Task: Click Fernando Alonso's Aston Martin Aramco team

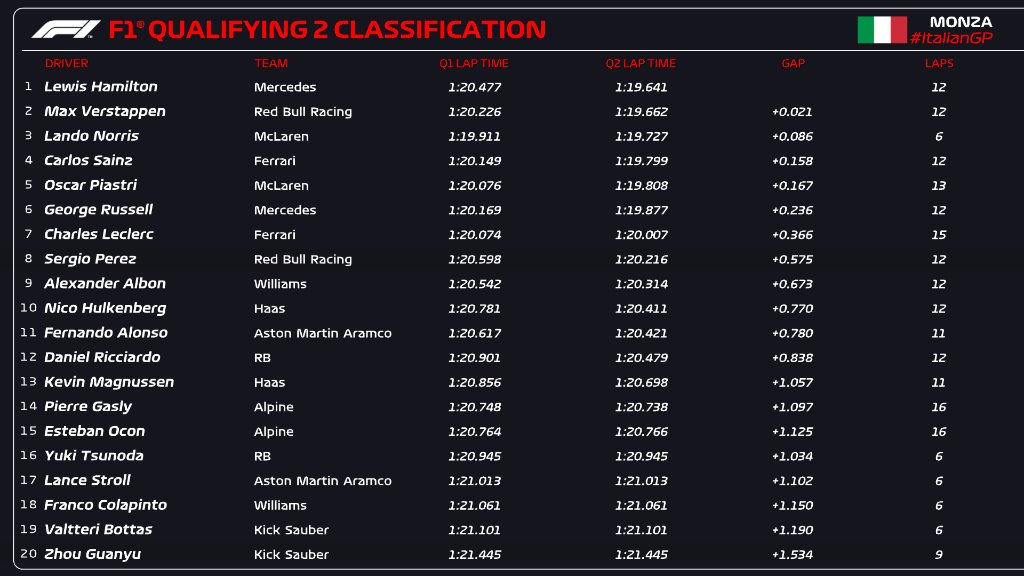Action: 323,333
